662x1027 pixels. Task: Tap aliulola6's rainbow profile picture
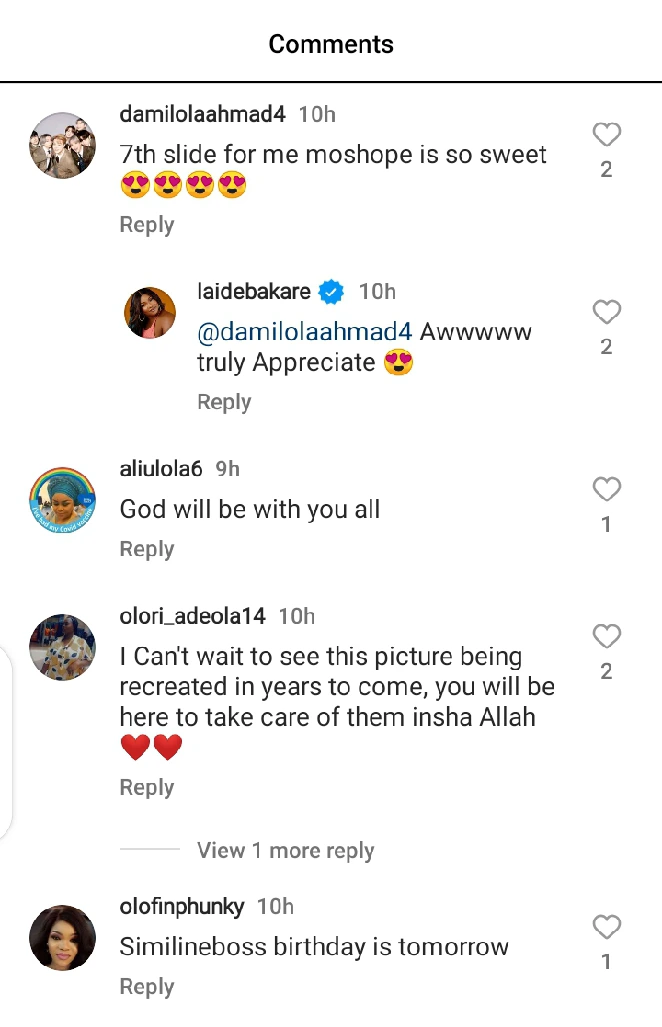(62, 500)
